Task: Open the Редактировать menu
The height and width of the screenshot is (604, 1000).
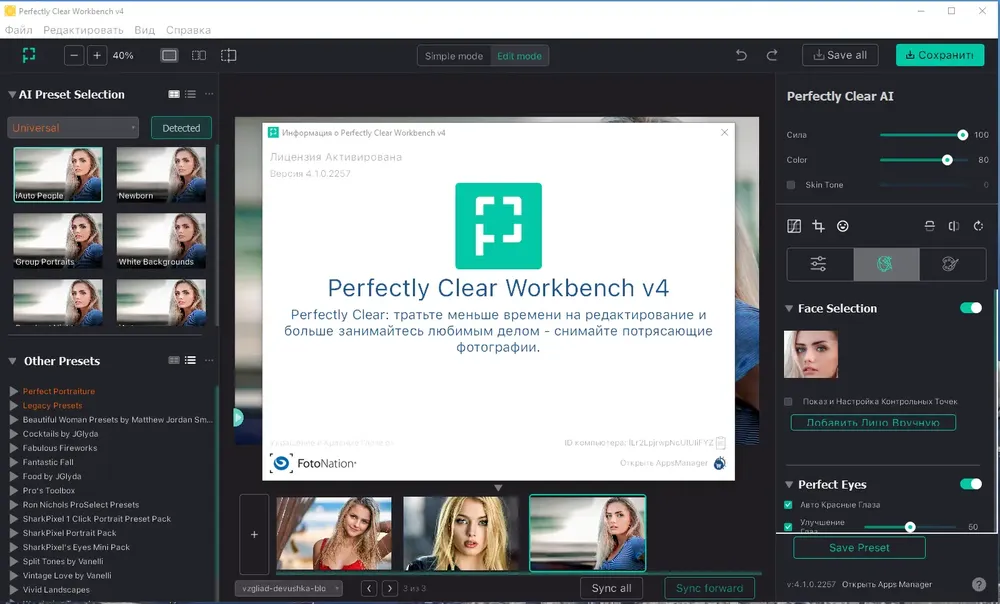Action: coord(84,30)
